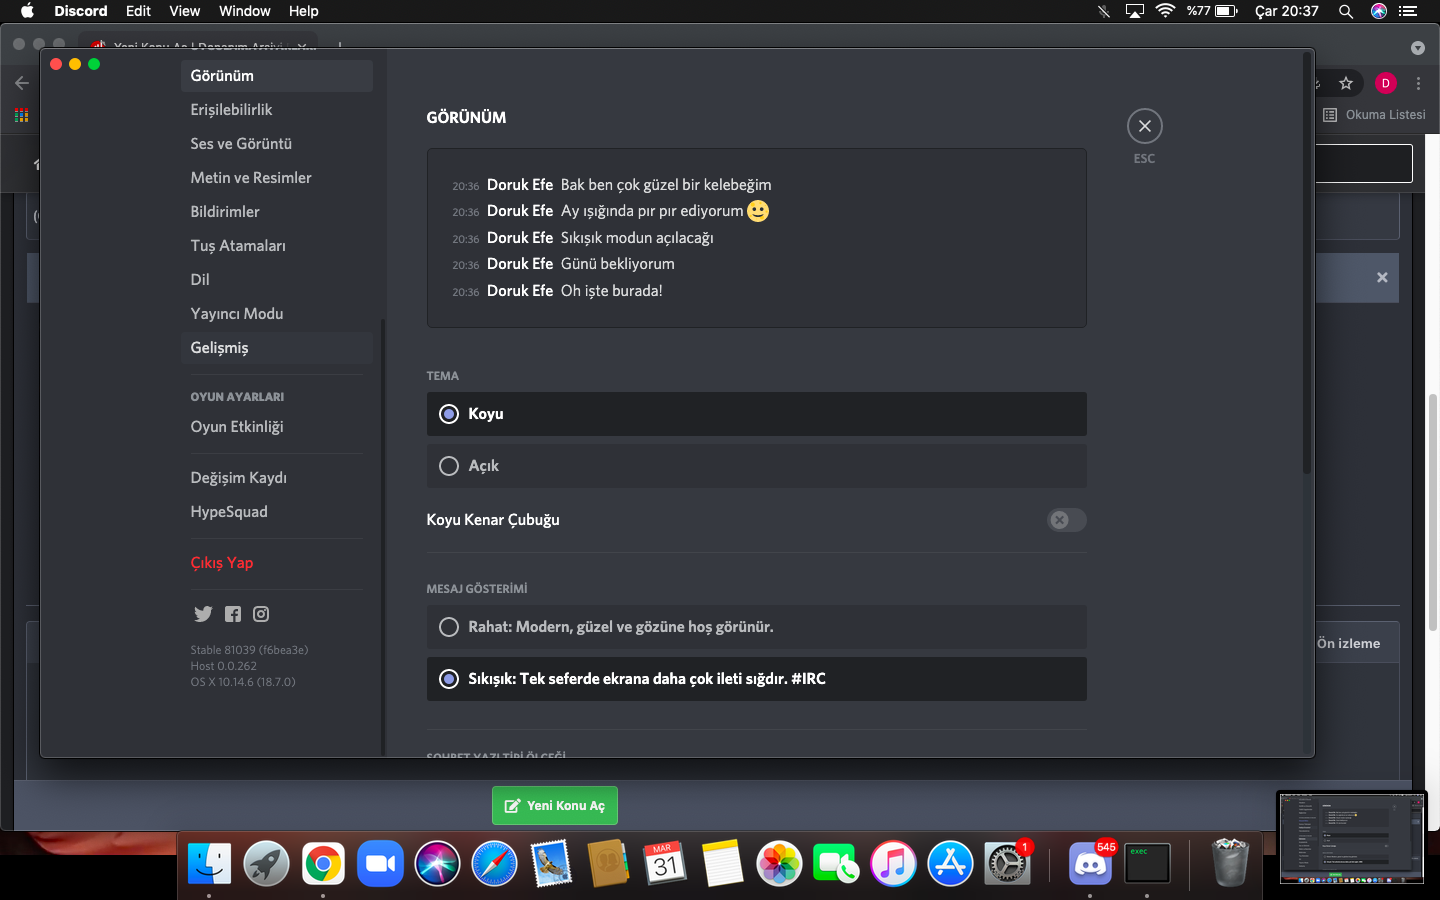Click the Spotlight search icon in menu bar
The height and width of the screenshot is (900, 1440).
(1346, 11)
